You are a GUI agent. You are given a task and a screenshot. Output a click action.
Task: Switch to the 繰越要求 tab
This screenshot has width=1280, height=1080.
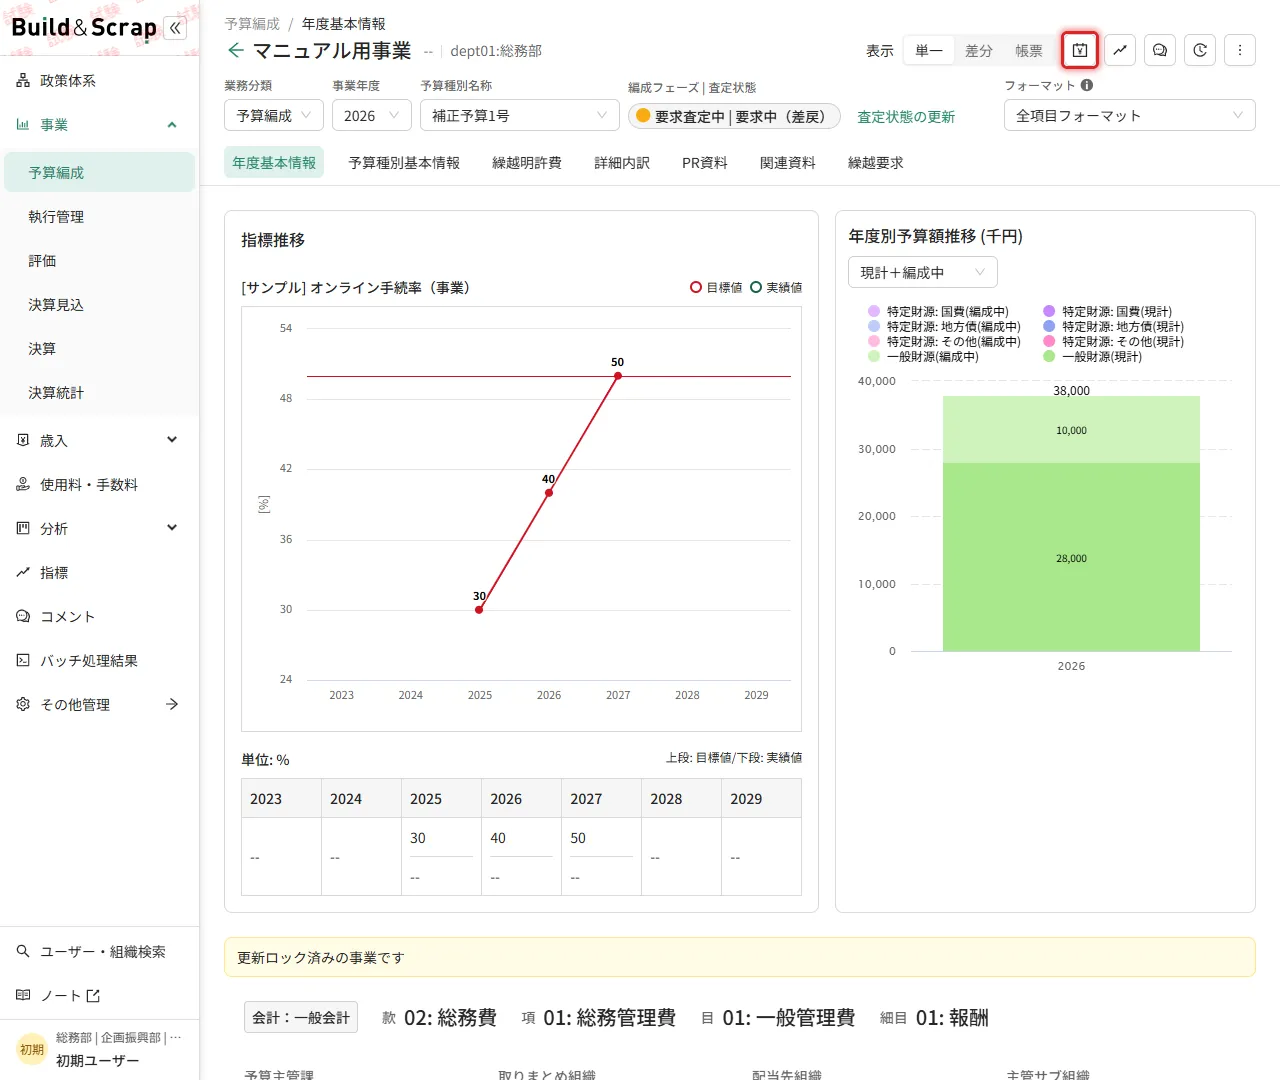(x=876, y=163)
